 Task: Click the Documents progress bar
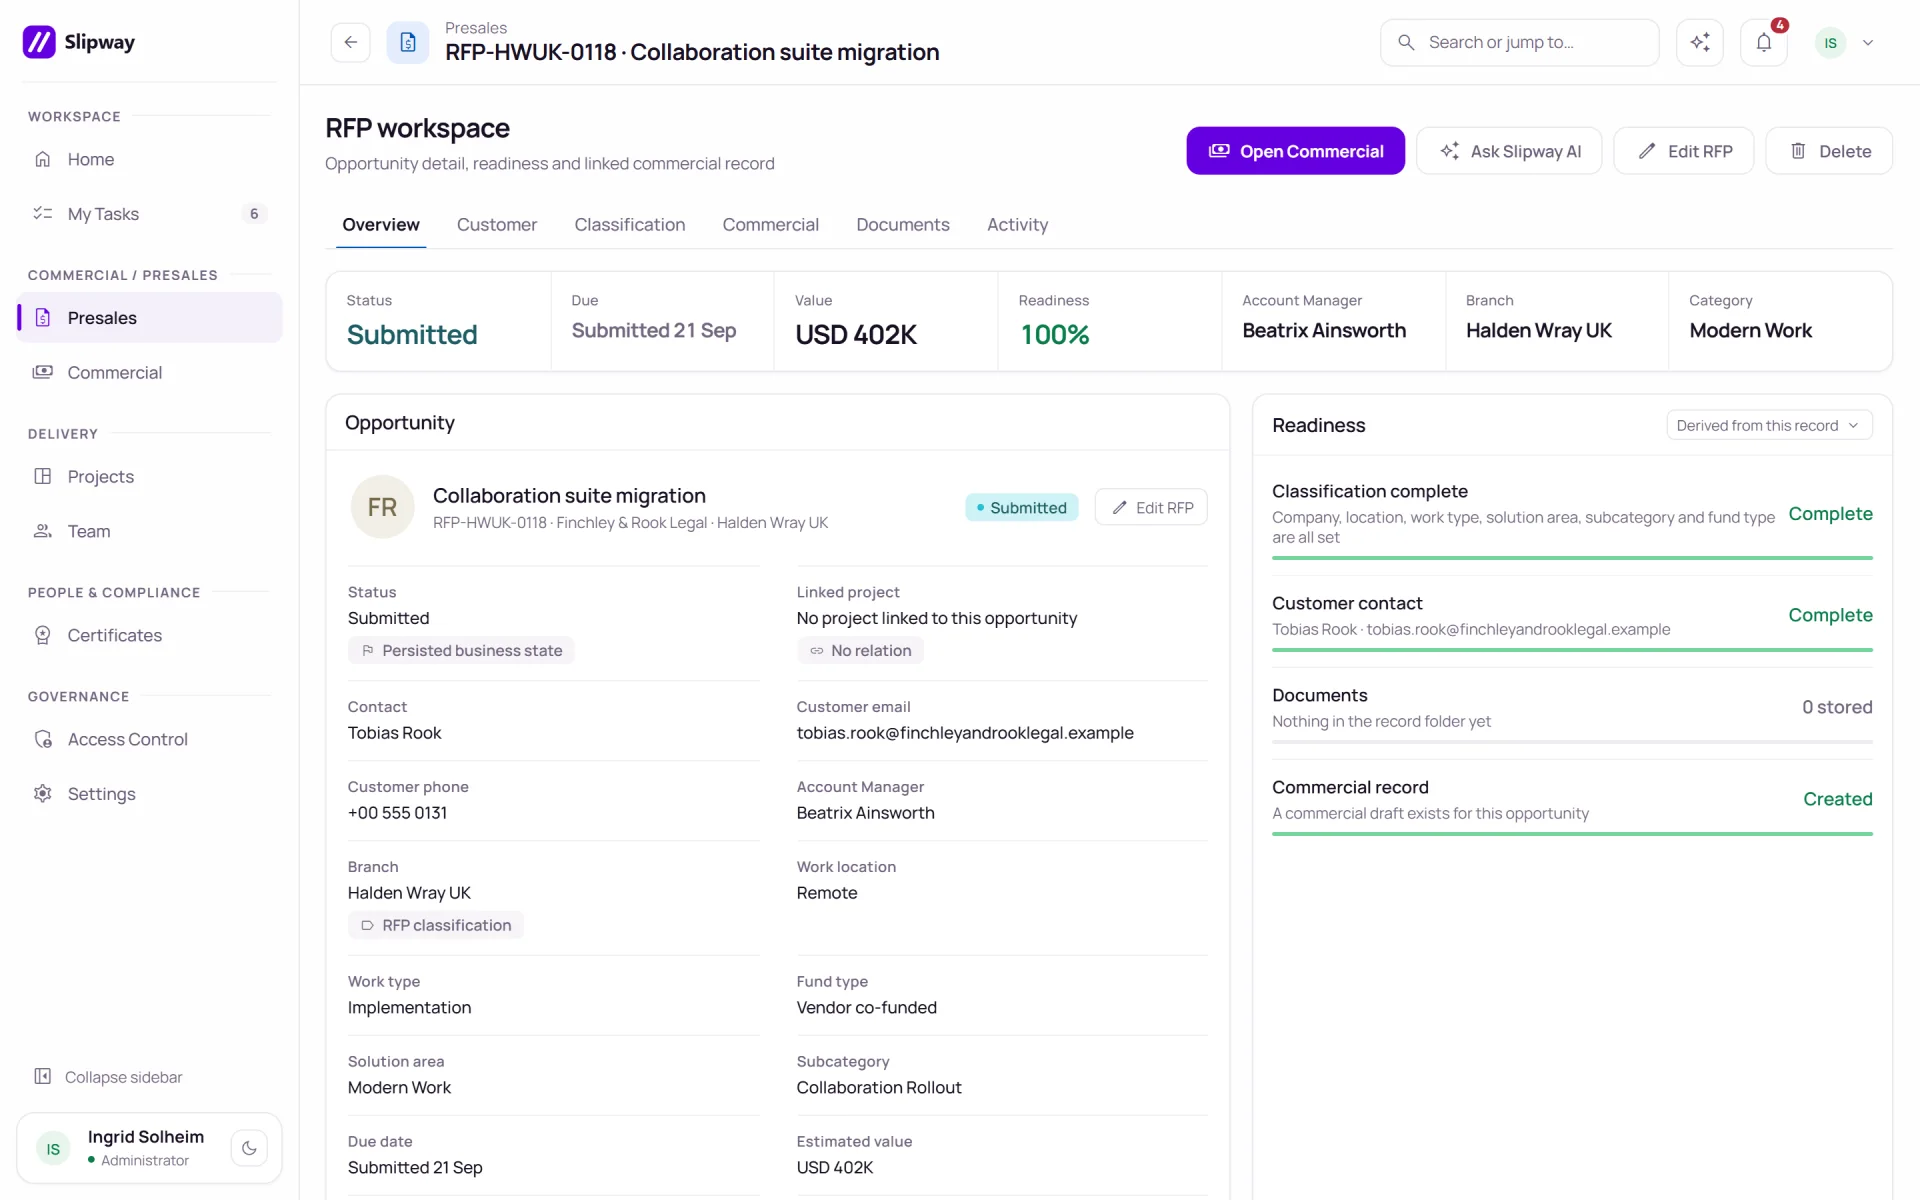point(1572,742)
